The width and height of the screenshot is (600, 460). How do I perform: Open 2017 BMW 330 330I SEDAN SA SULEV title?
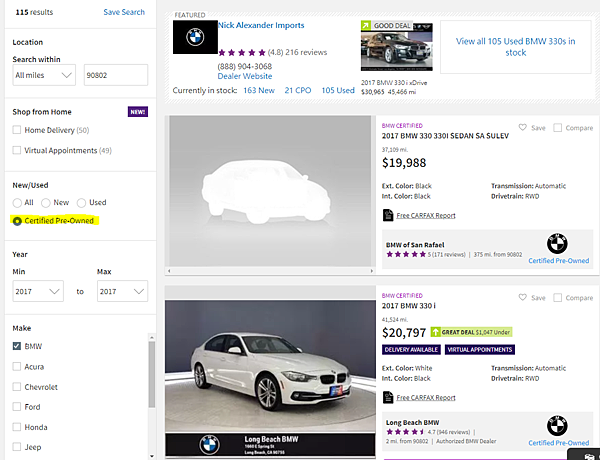(445, 136)
